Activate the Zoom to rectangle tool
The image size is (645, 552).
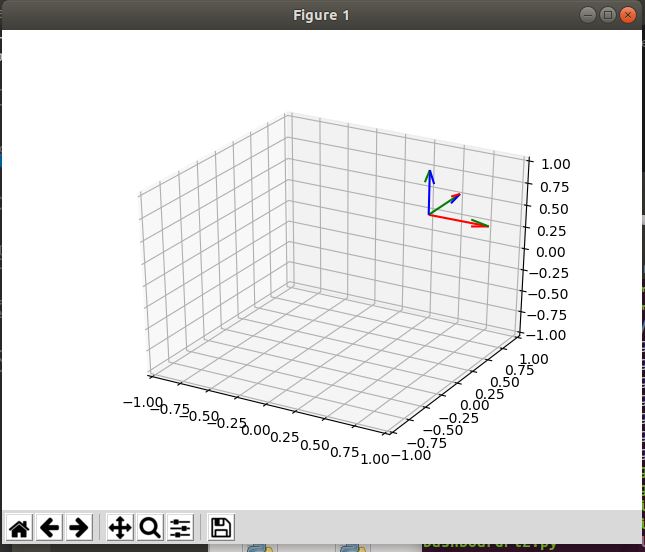tap(150, 527)
